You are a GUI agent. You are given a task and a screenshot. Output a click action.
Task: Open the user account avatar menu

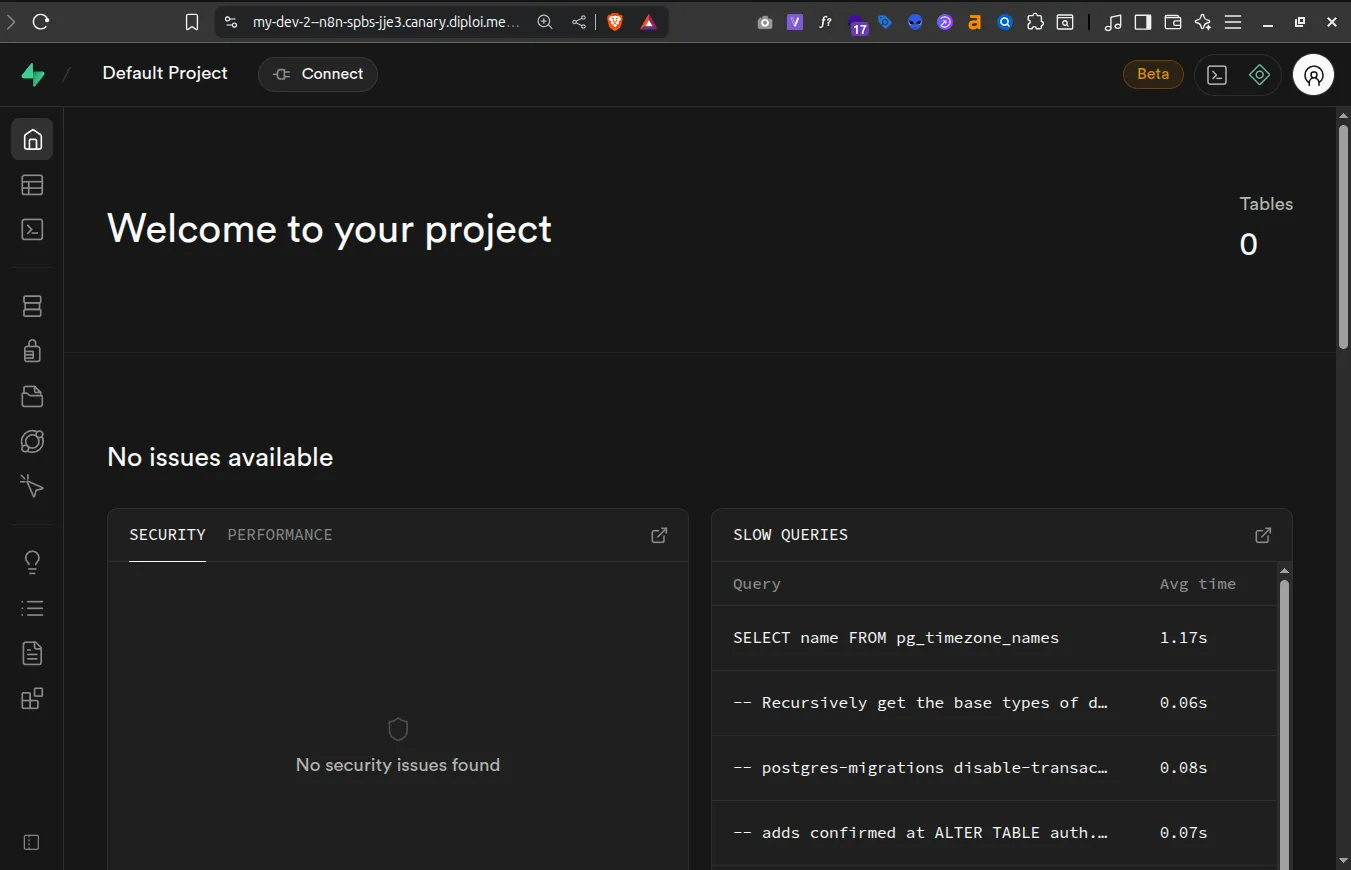(x=1313, y=75)
